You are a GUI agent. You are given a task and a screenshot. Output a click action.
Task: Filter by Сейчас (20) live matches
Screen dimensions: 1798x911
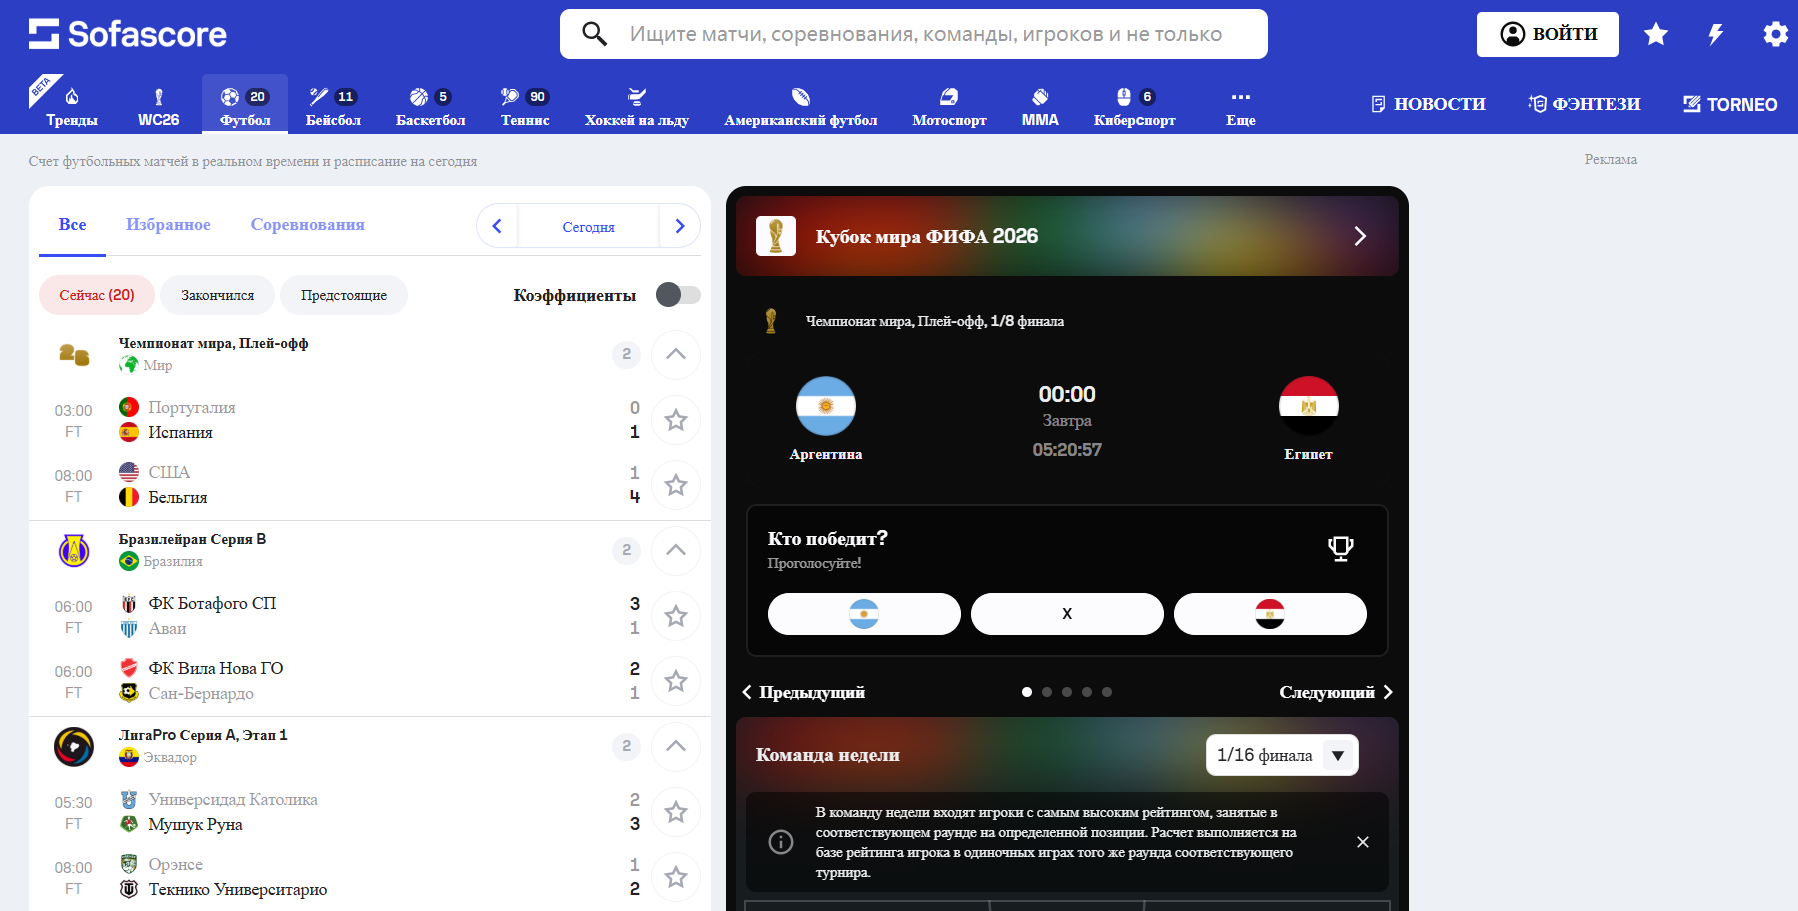click(97, 295)
